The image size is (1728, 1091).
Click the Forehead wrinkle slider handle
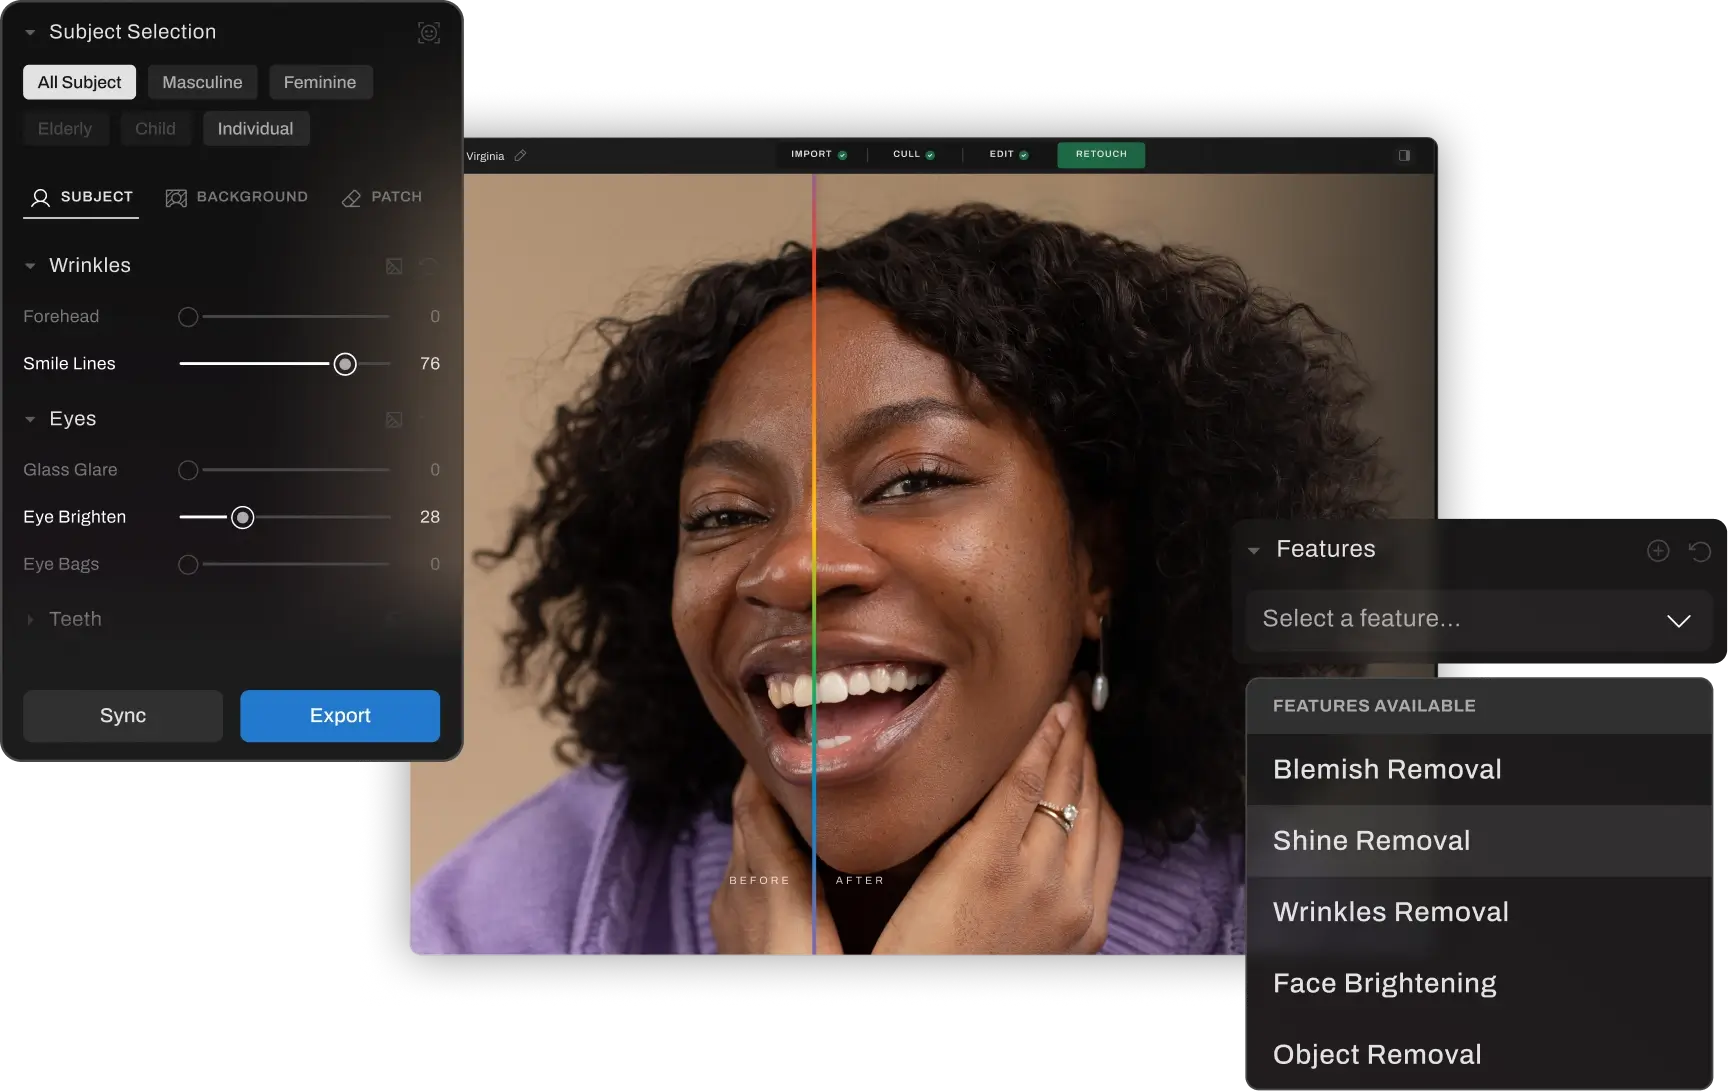click(x=188, y=317)
